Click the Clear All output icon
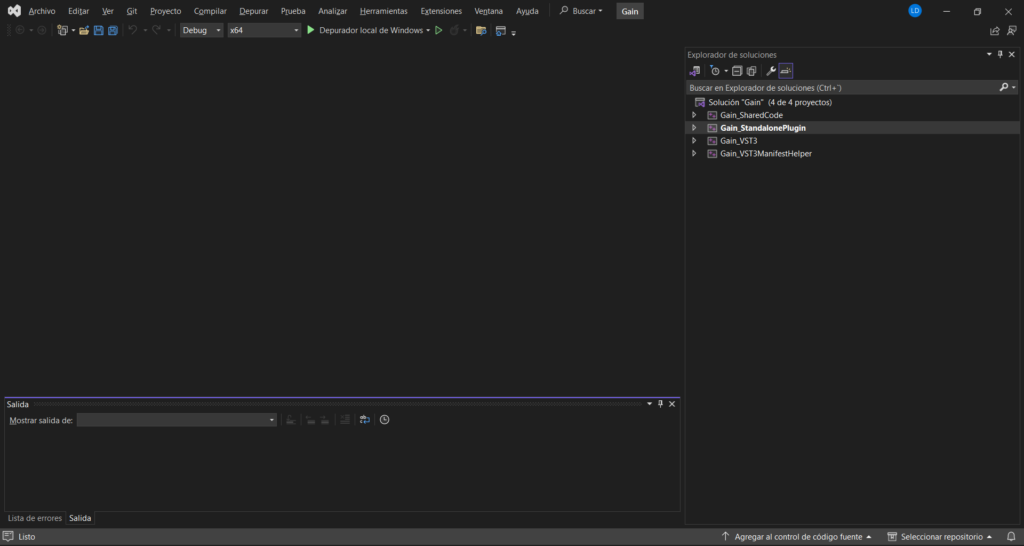This screenshot has height=546, width=1024. coord(345,420)
